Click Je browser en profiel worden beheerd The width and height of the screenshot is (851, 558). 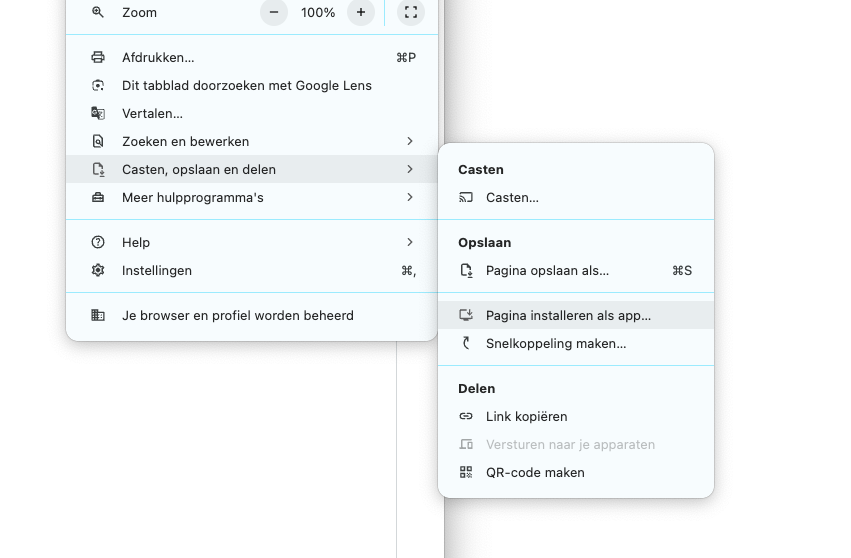tap(252, 315)
